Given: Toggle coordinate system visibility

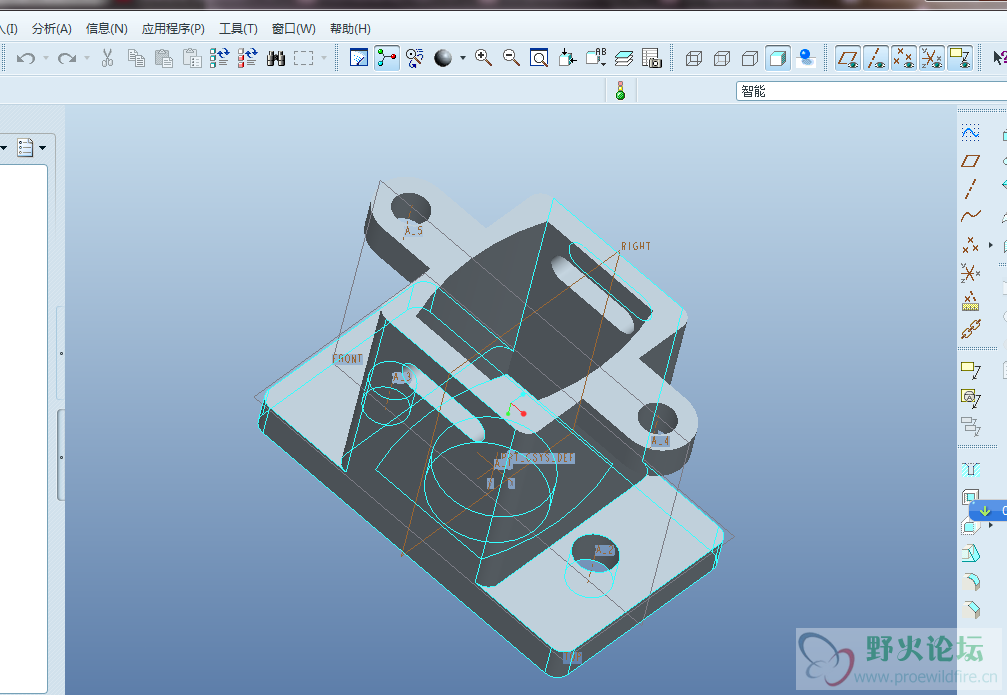Looking at the screenshot, I should pyautogui.click(x=932, y=58).
